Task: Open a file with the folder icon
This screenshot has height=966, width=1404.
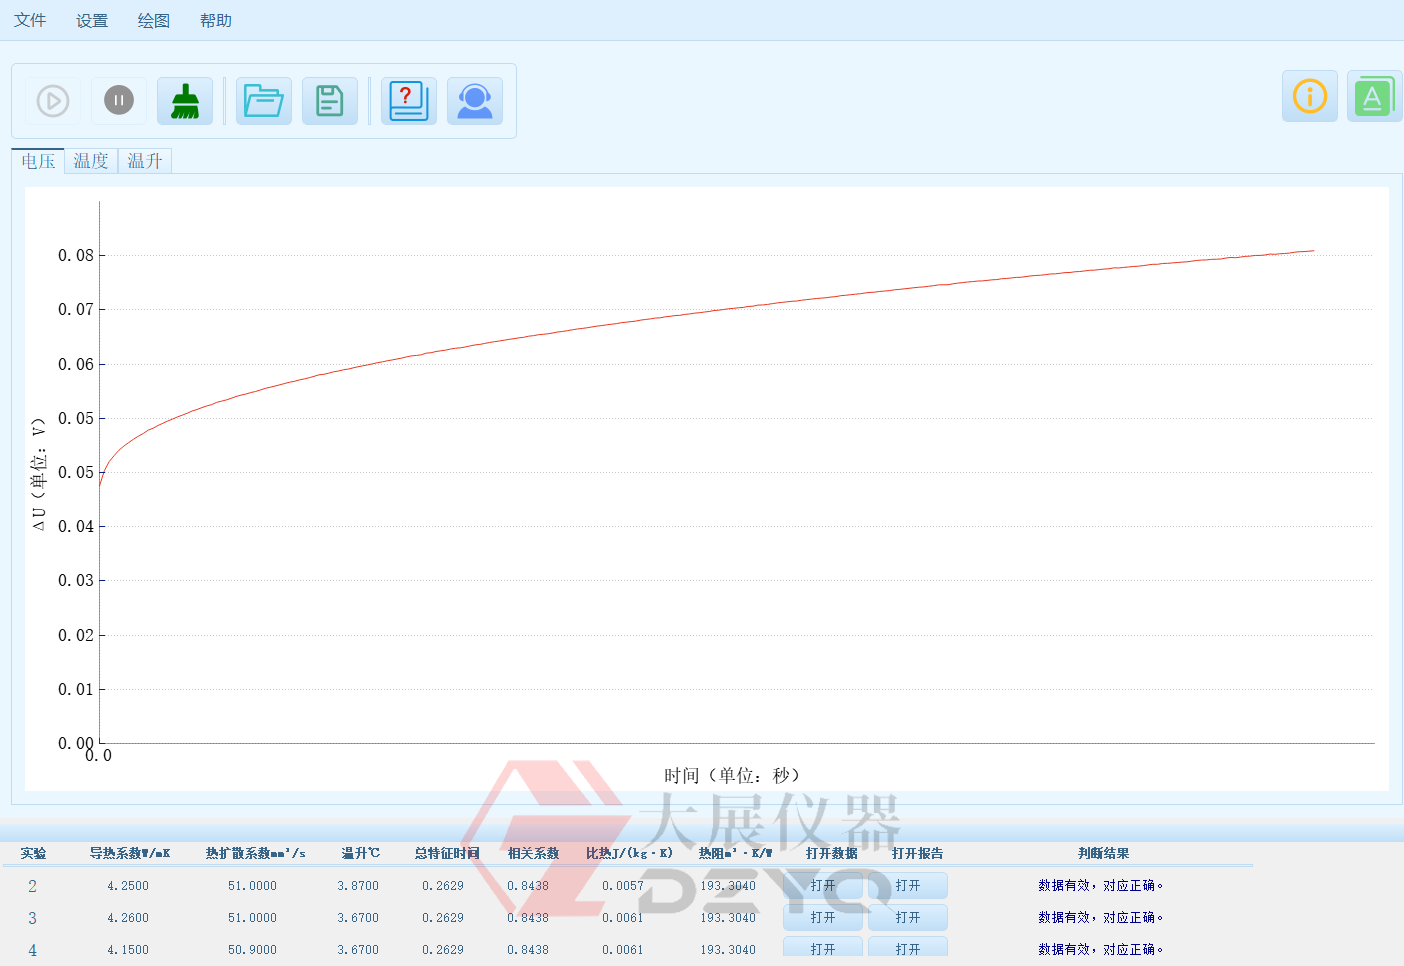Action: point(264,101)
